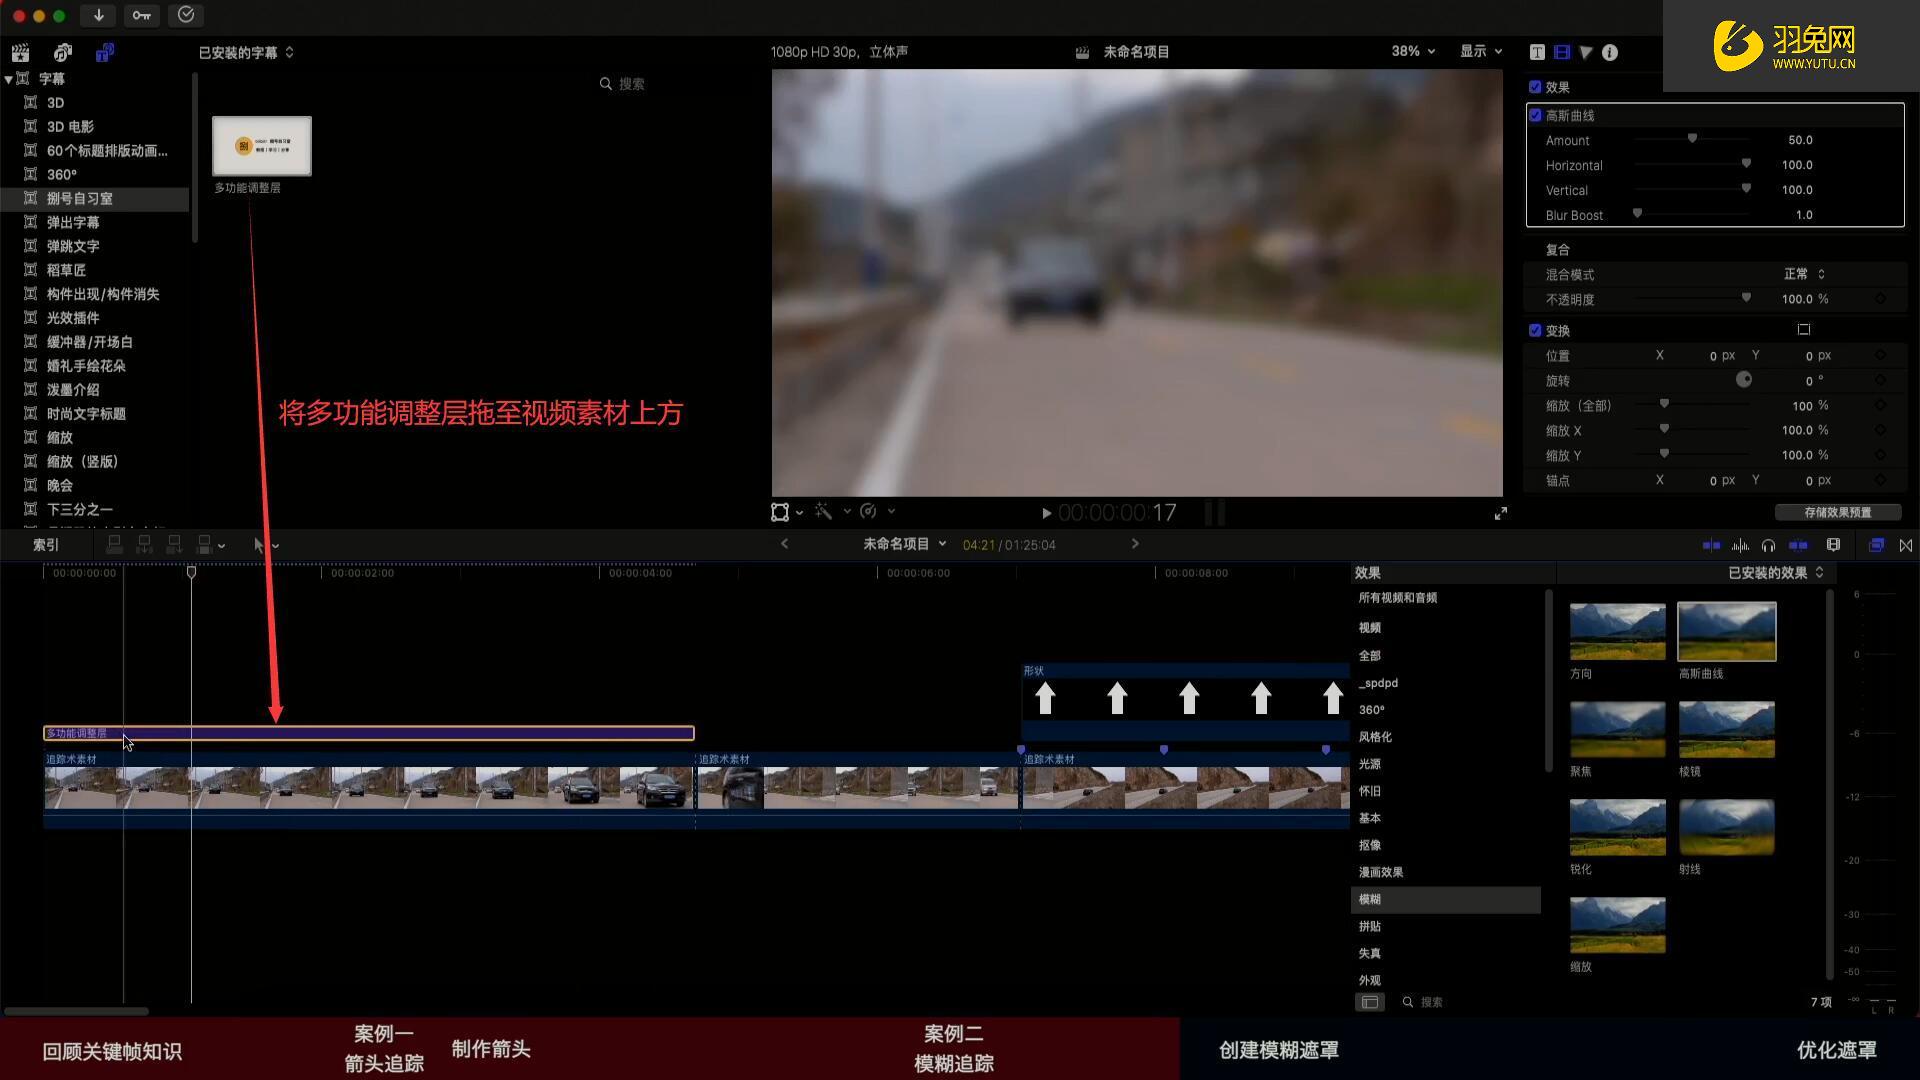Viewport: 1920px width, 1080px height.
Task: Open the 38% zoom dropdown
Action: 1413,51
